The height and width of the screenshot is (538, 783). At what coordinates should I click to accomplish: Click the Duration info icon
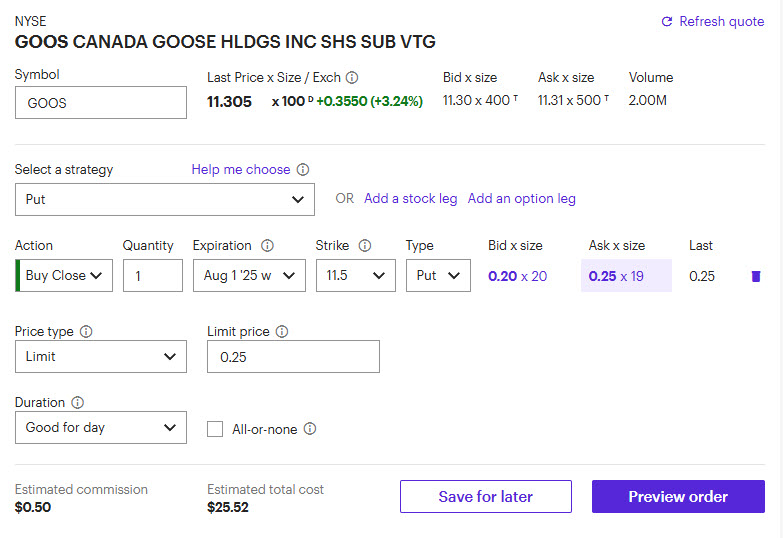pyautogui.click(x=77, y=402)
